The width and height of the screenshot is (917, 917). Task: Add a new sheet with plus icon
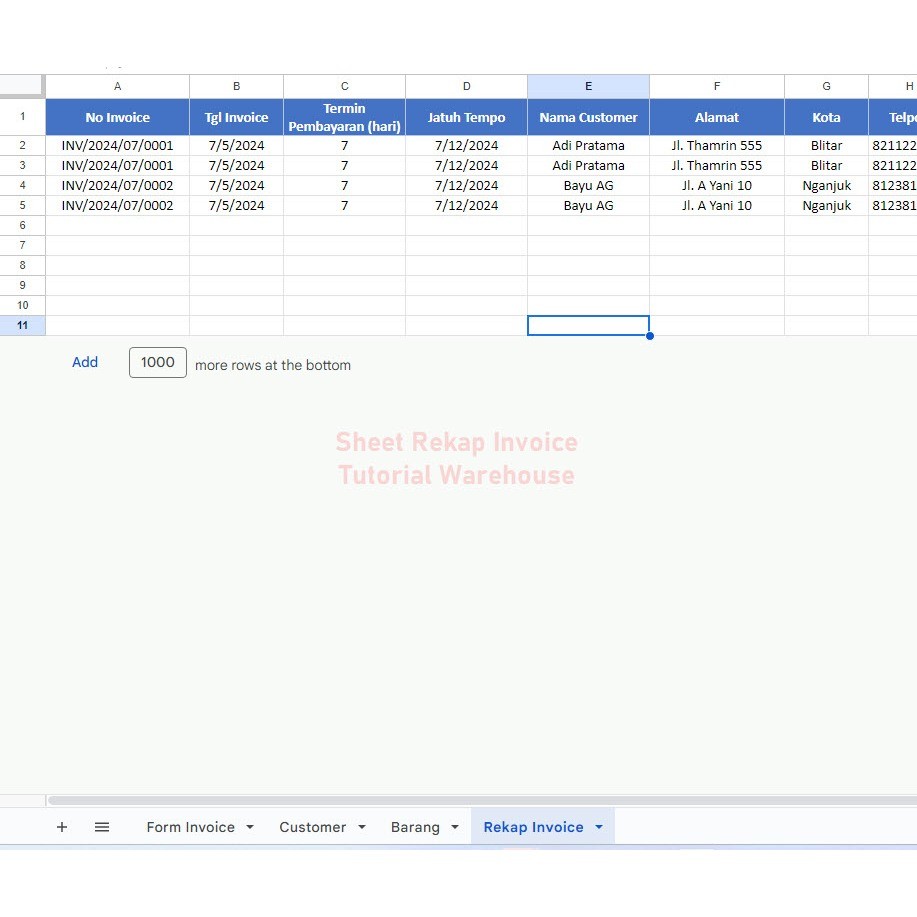pyautogui.click(x=61, y=827)
